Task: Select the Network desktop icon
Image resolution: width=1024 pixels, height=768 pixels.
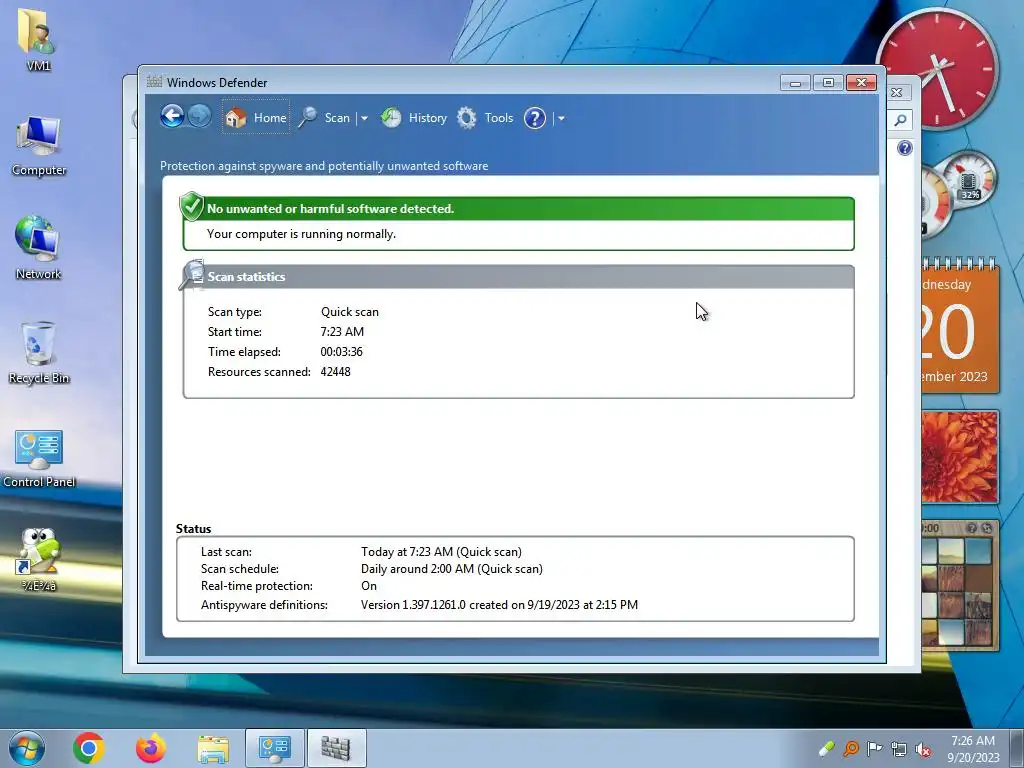Action: coord(38,248)
